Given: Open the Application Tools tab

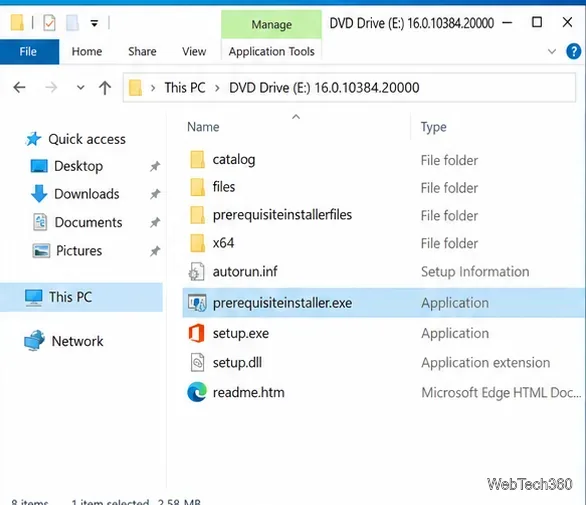Looking at the screenshot, I should 271,52.
